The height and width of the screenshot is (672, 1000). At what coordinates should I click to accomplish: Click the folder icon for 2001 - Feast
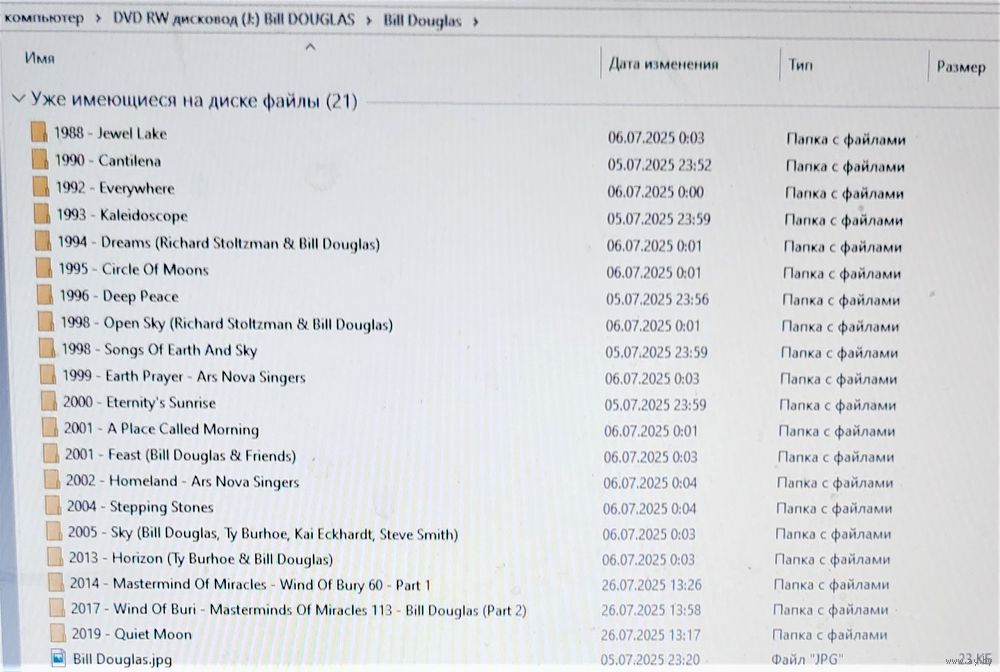[x=50, y=454]
